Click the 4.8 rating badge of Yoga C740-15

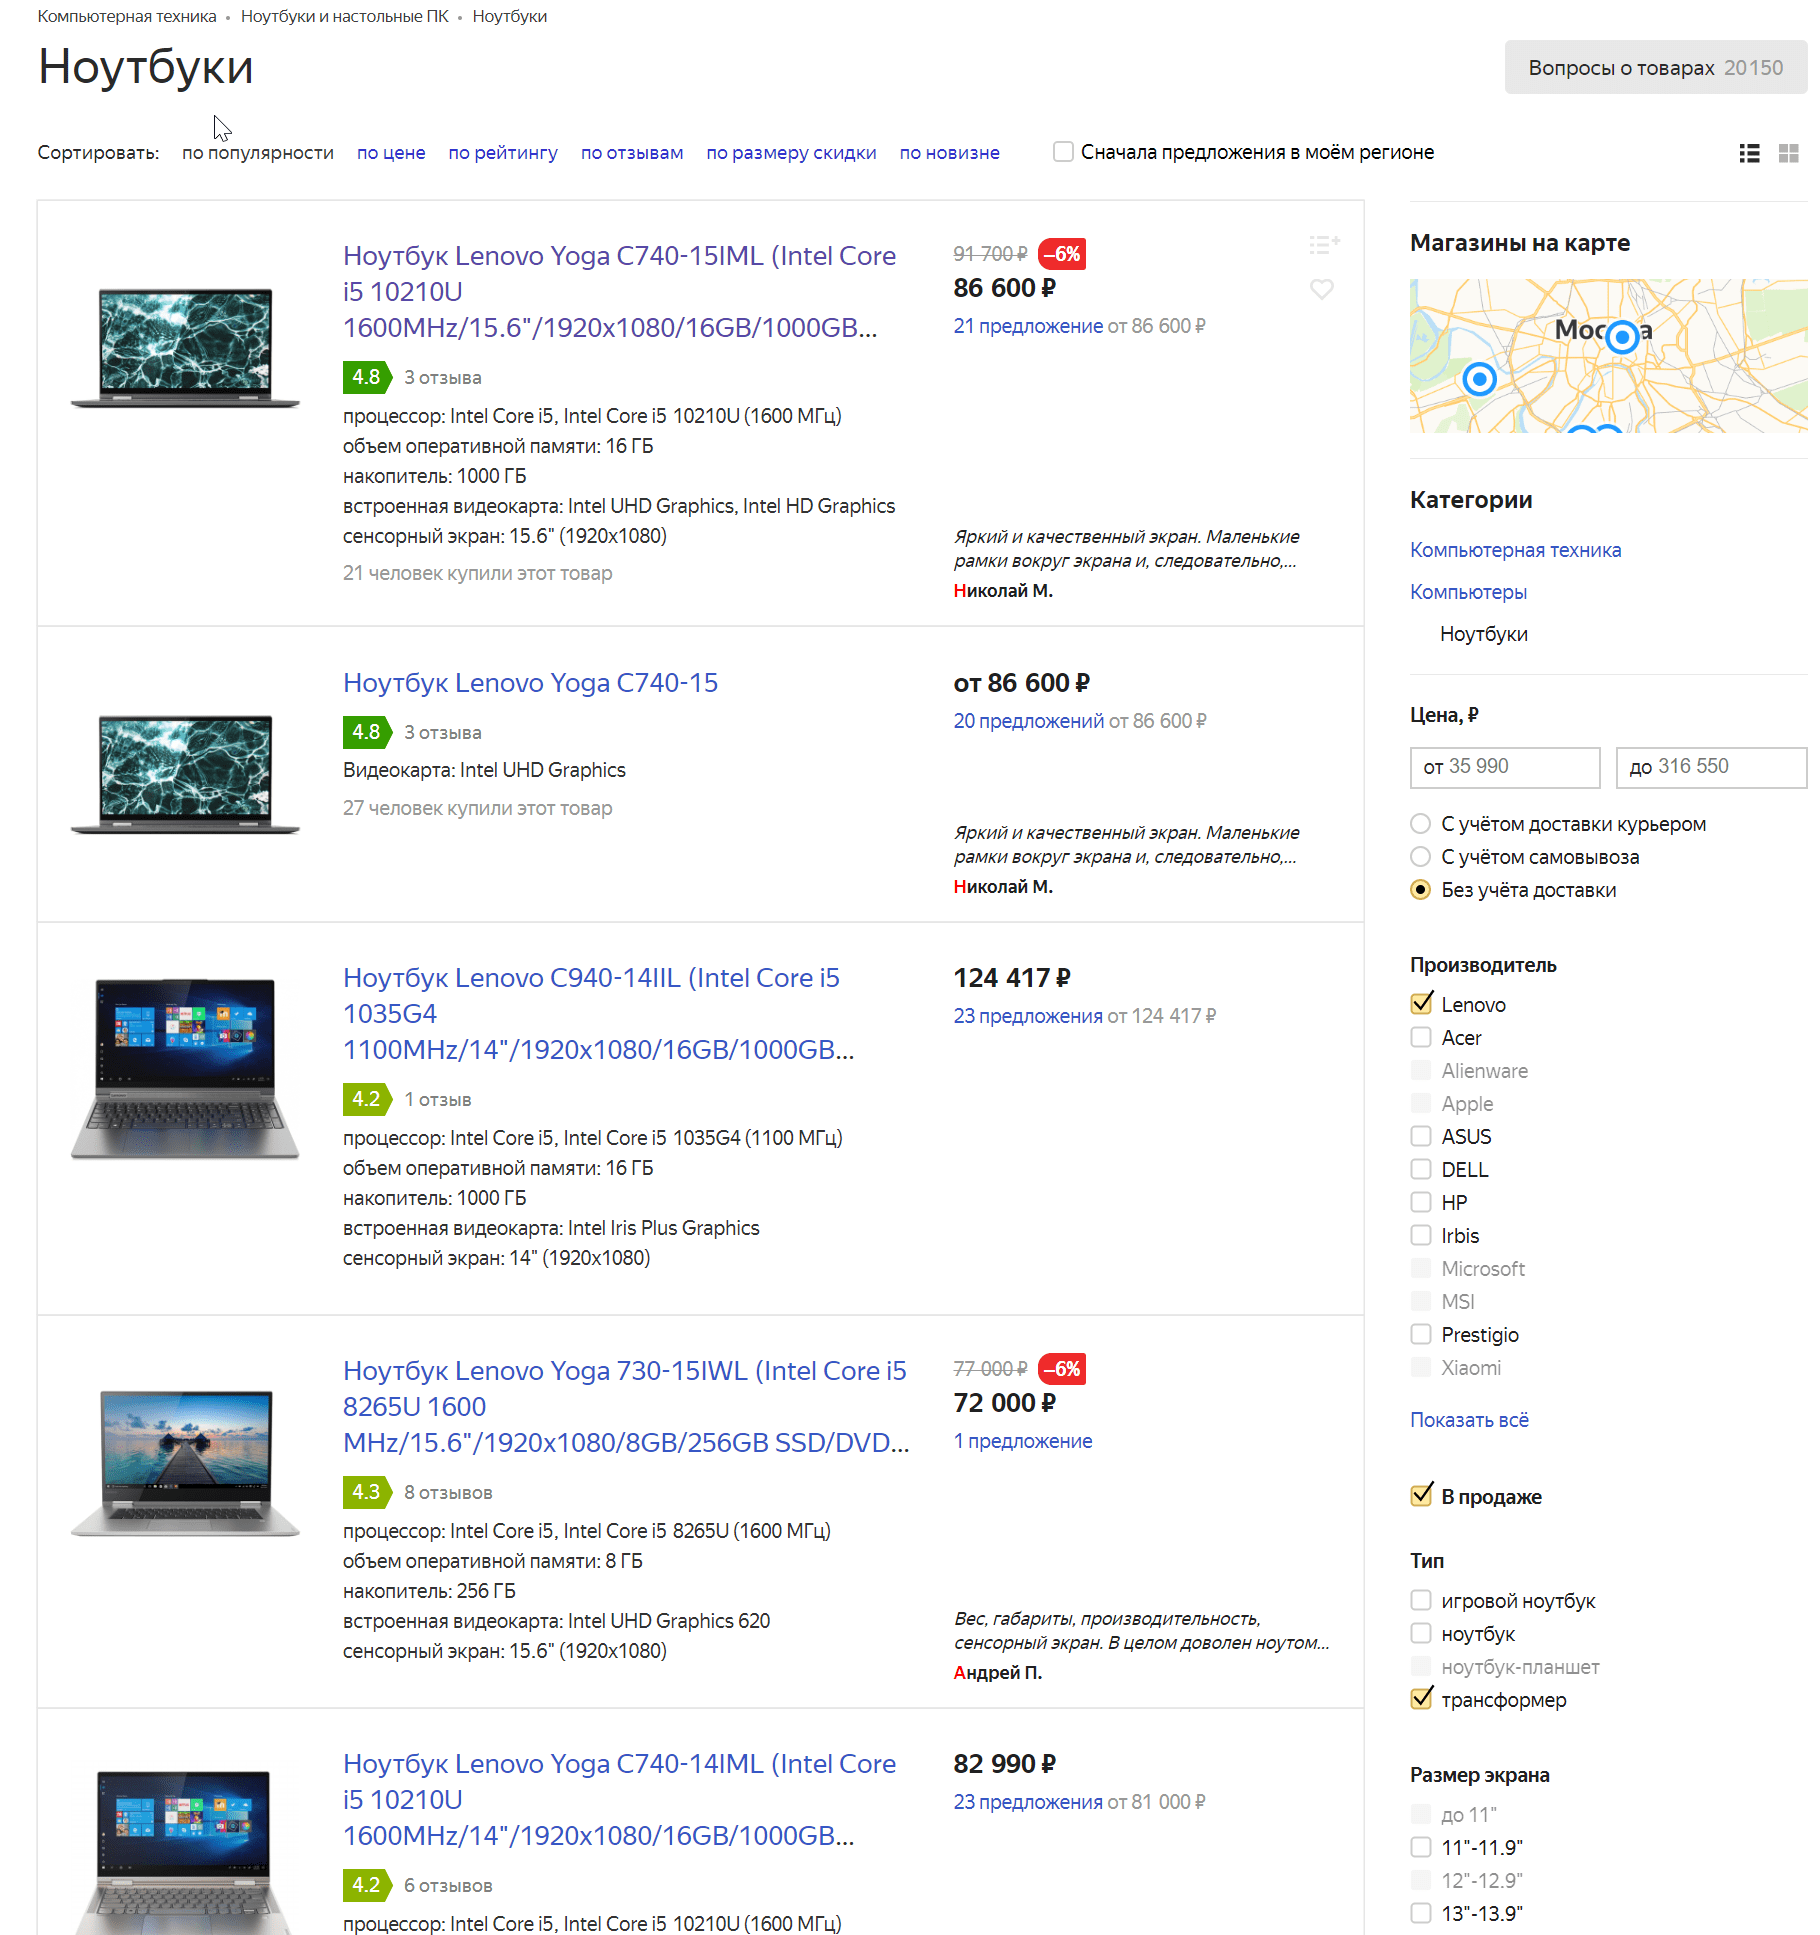point(366,732)
